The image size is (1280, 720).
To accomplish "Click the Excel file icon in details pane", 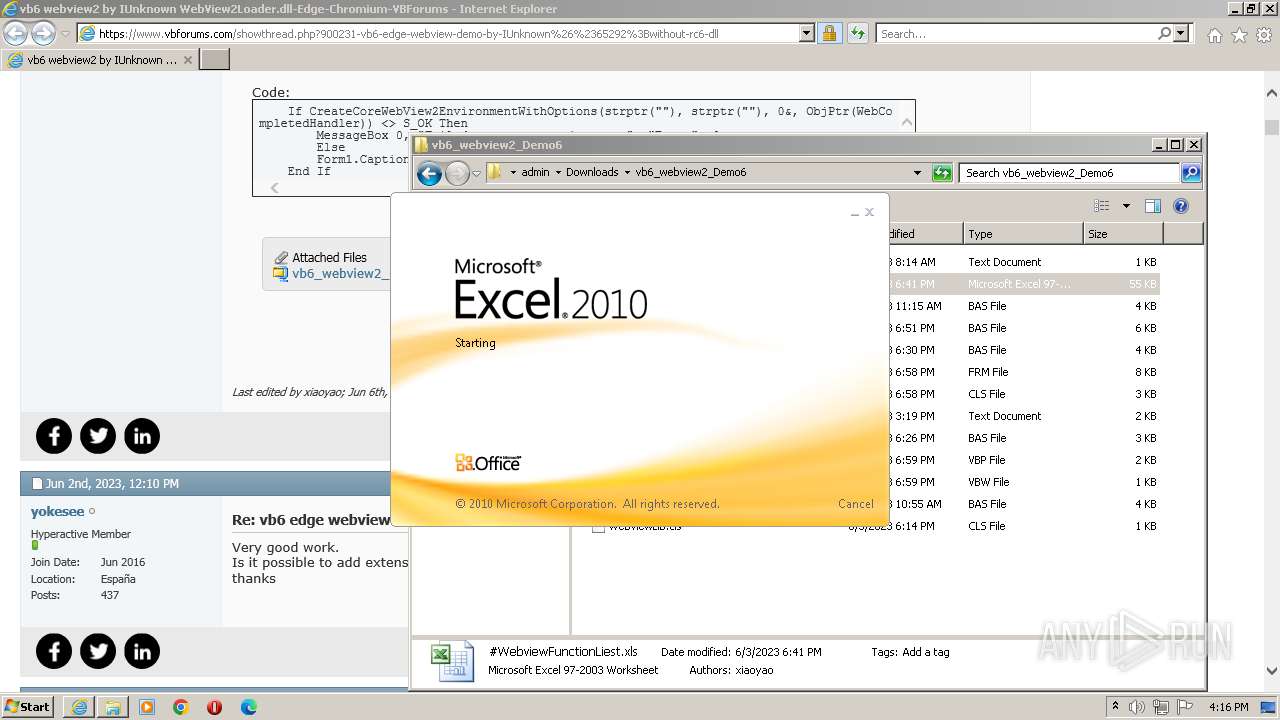I will (451, 662).
